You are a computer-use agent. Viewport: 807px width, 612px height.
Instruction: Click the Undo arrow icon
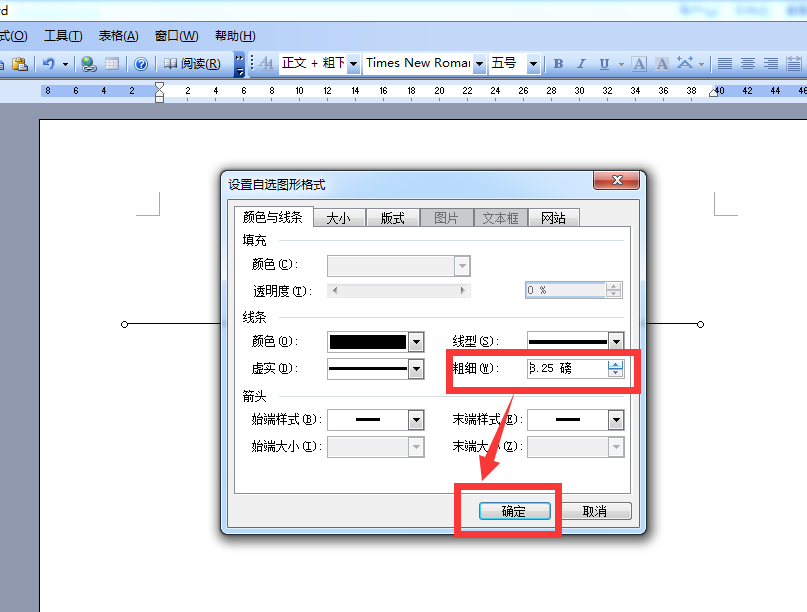click(49, 63)
